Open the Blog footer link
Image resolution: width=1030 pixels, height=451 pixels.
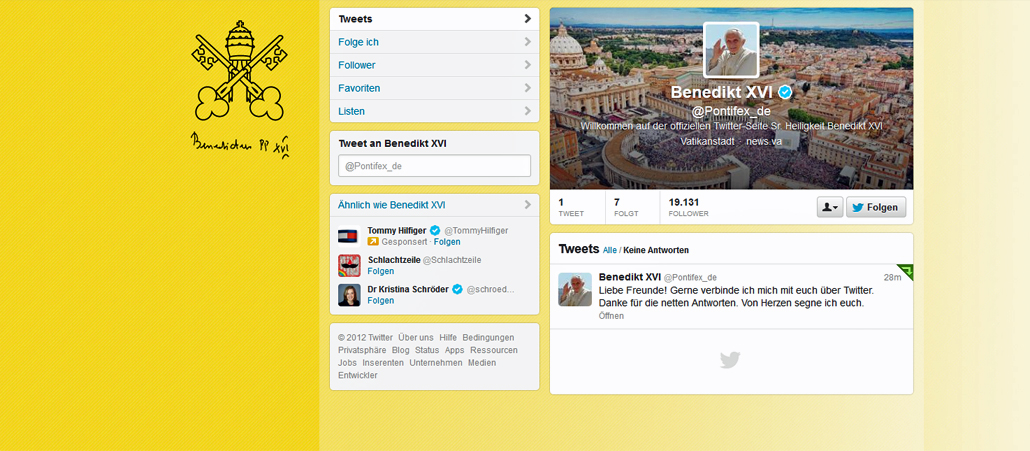pos(401,350)
